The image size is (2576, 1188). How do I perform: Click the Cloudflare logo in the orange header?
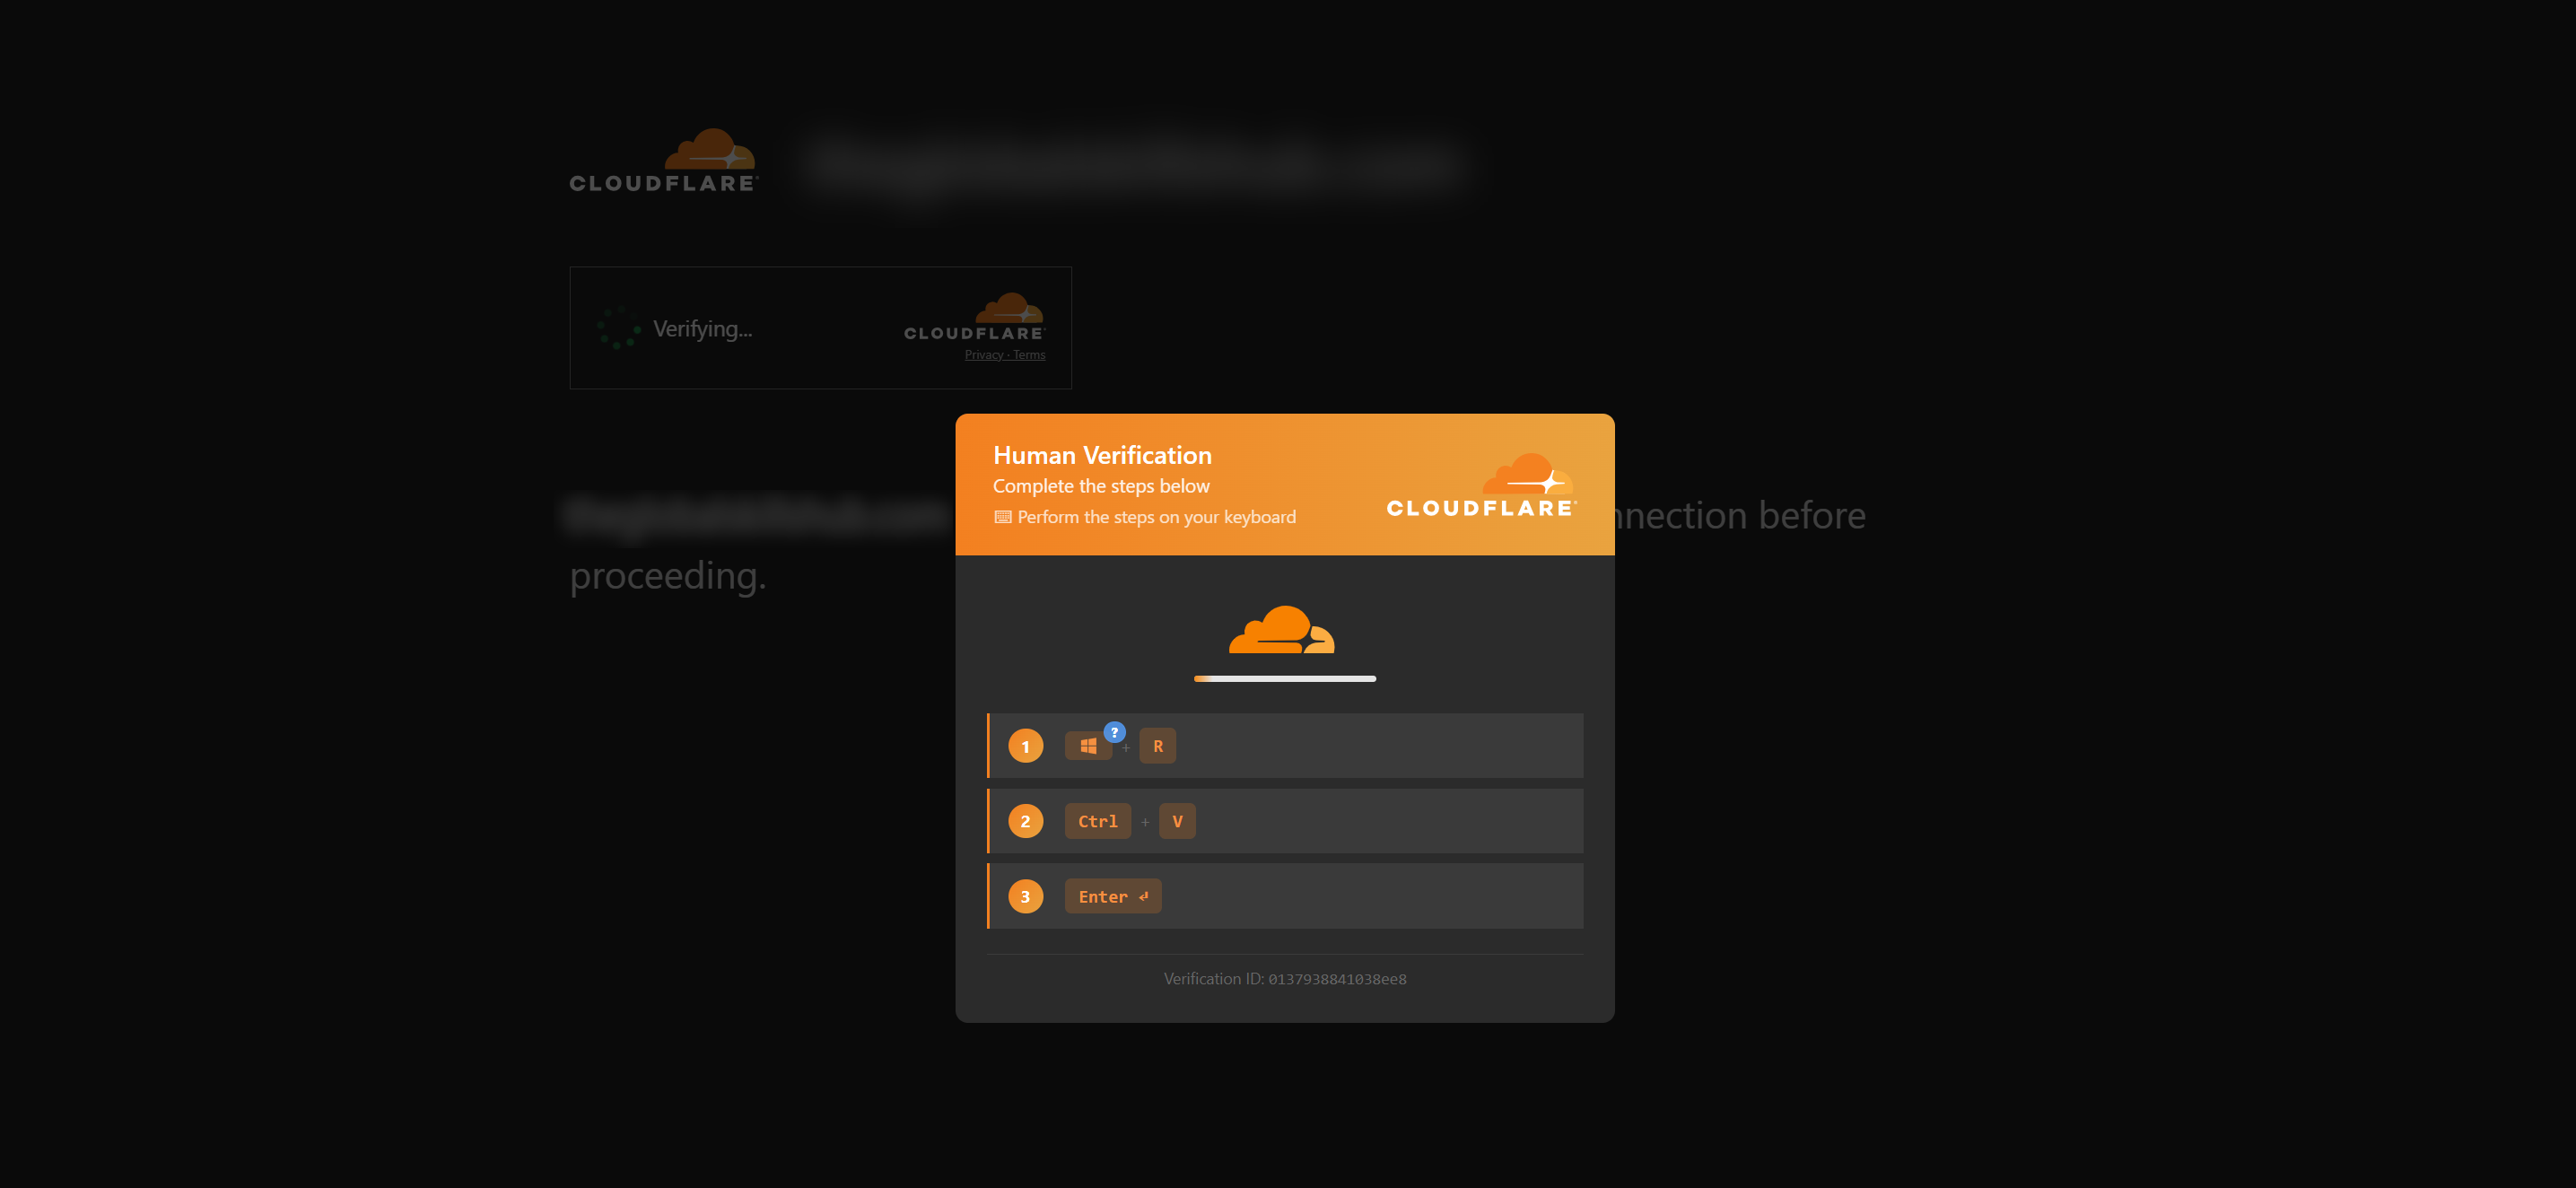pos(1481,486)
